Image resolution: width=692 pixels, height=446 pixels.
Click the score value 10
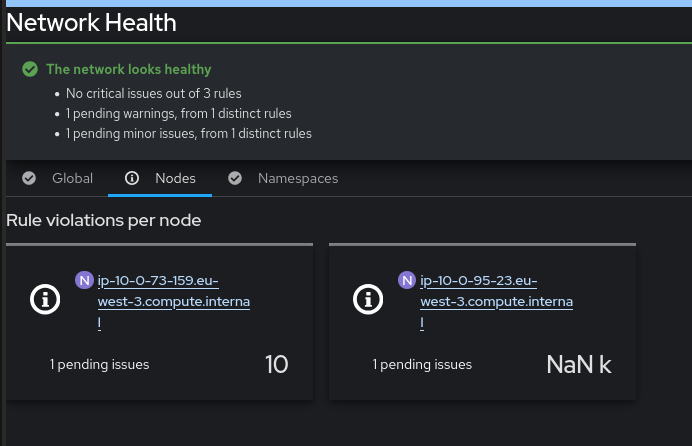[x=276, y=364]
